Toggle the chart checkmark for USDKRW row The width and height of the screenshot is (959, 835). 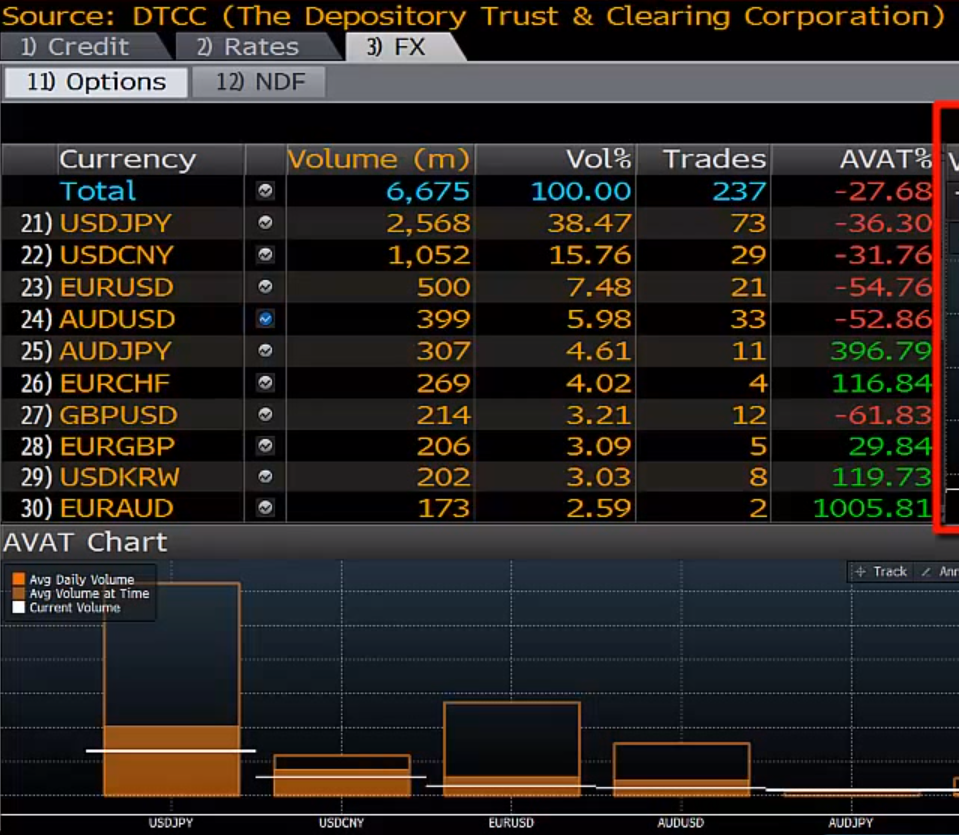[265, 477]
